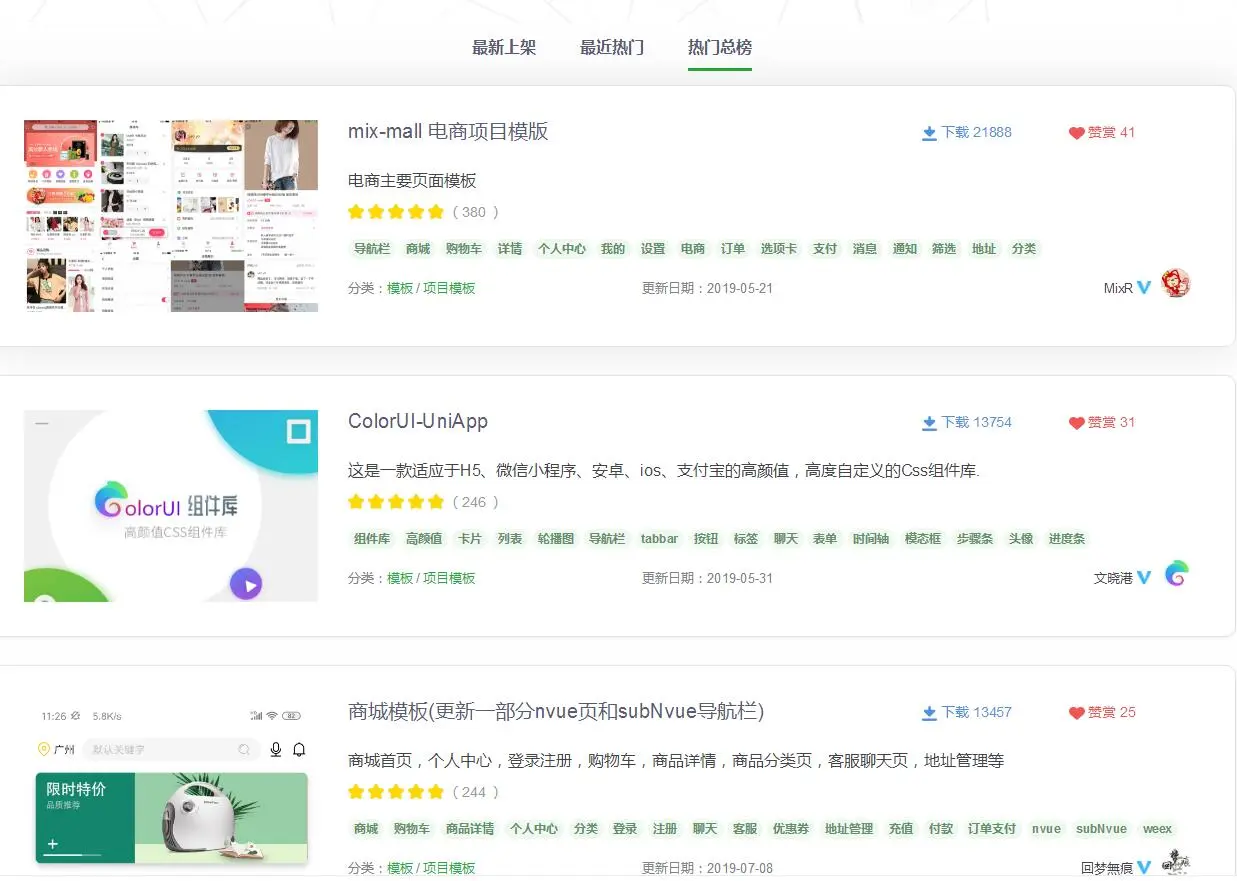Open ColorUI's 模板 / 项目模板 category link

[x=431, y=578]
